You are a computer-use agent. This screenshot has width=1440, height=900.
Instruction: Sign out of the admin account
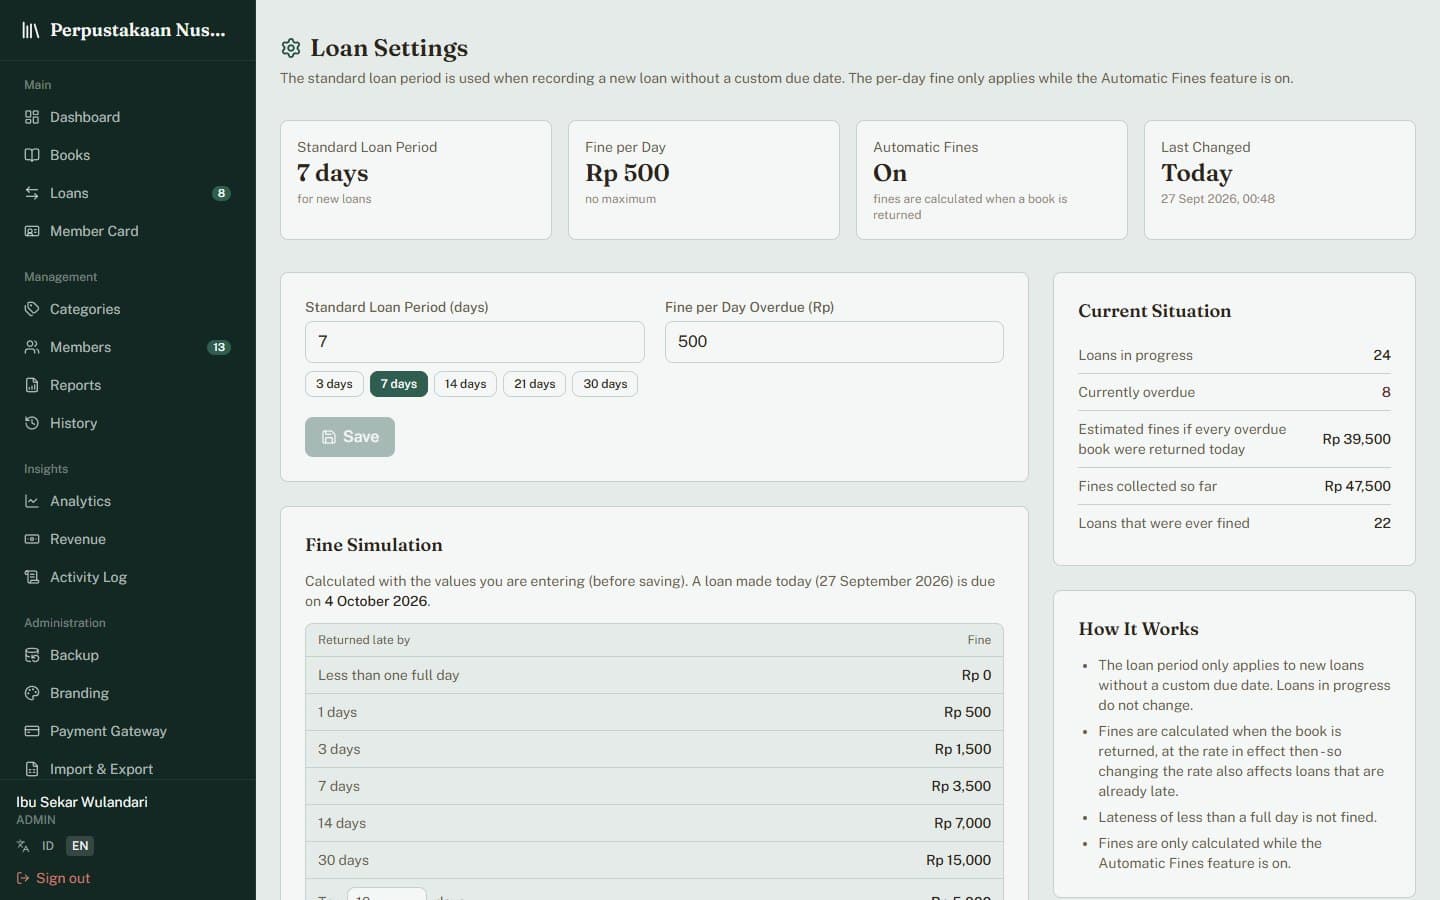[53, 878]
